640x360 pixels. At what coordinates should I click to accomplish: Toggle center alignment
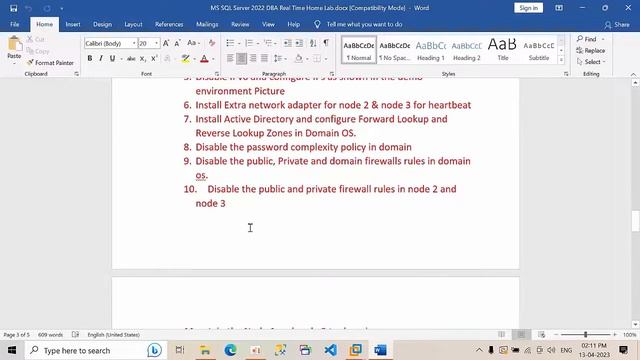(242, 59)
